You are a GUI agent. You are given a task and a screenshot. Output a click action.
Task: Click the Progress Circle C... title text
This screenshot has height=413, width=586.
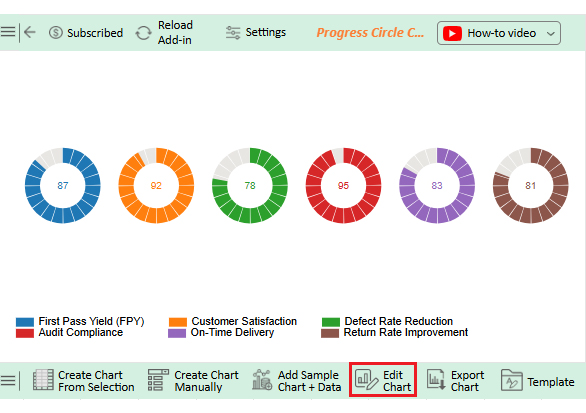coord(370,33)
